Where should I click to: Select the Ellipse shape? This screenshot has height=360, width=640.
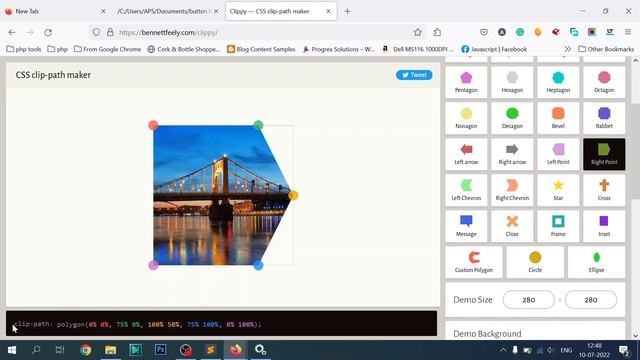596,262
